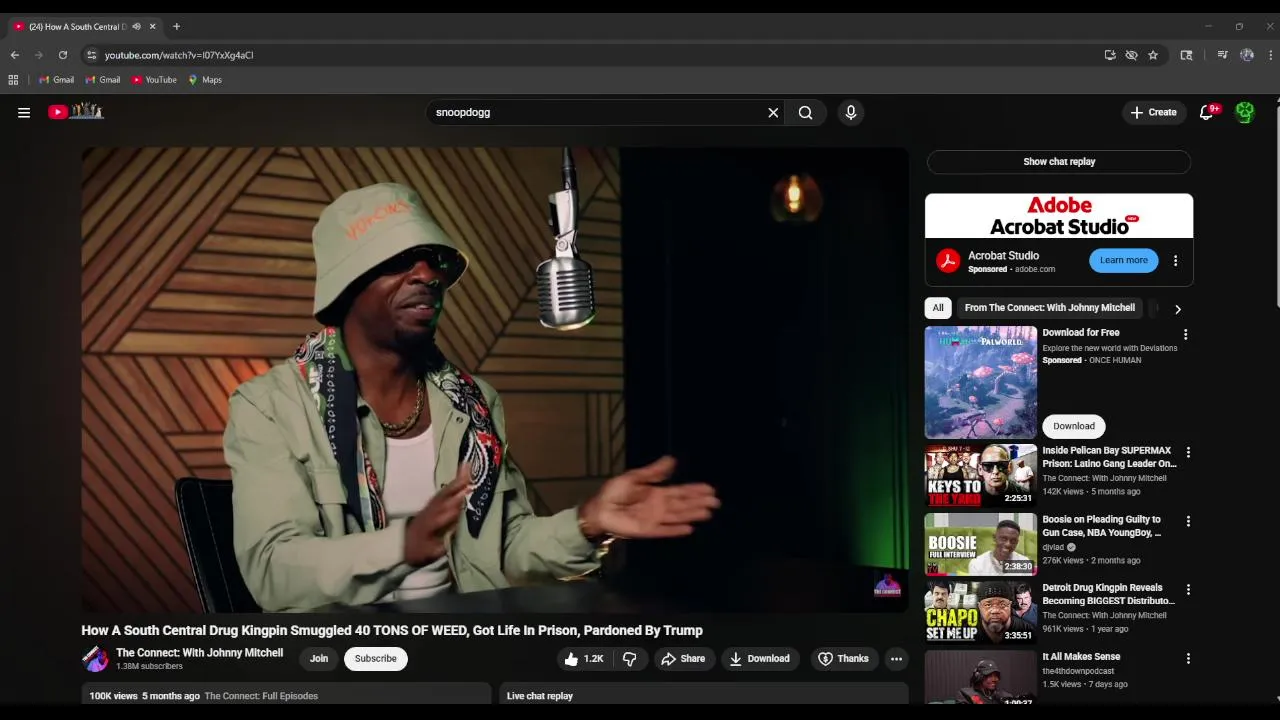View site information icon in address bar

(92, 55)
